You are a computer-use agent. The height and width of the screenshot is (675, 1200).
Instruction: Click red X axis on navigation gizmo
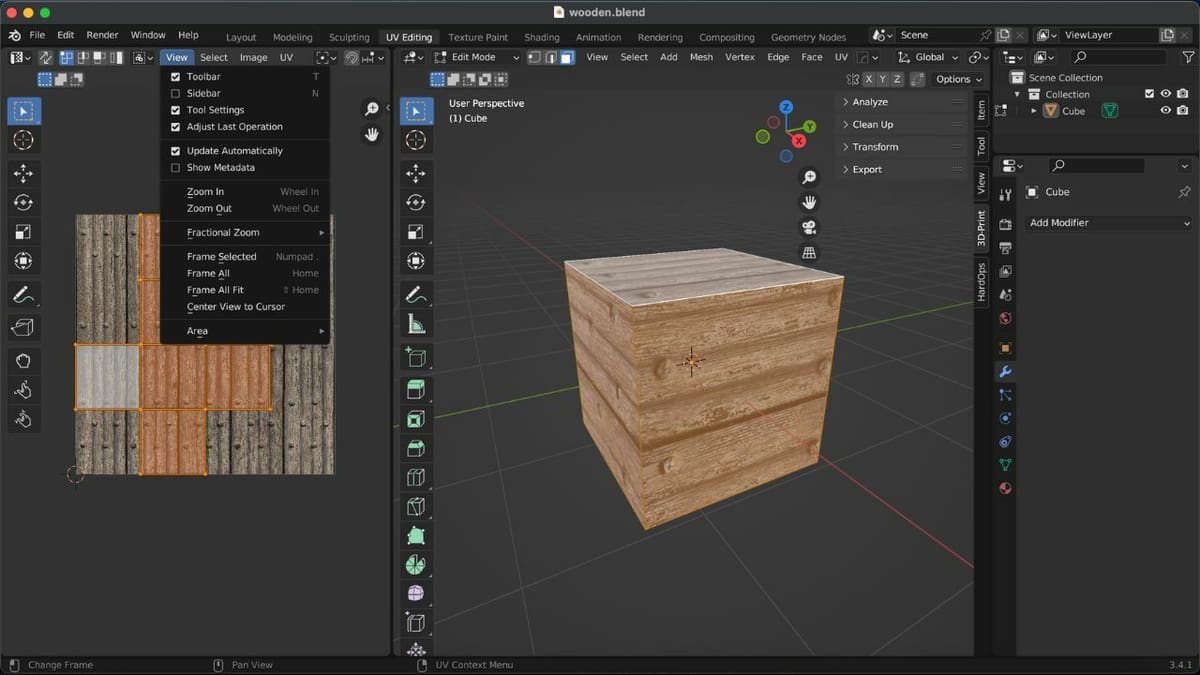point(799,141)
